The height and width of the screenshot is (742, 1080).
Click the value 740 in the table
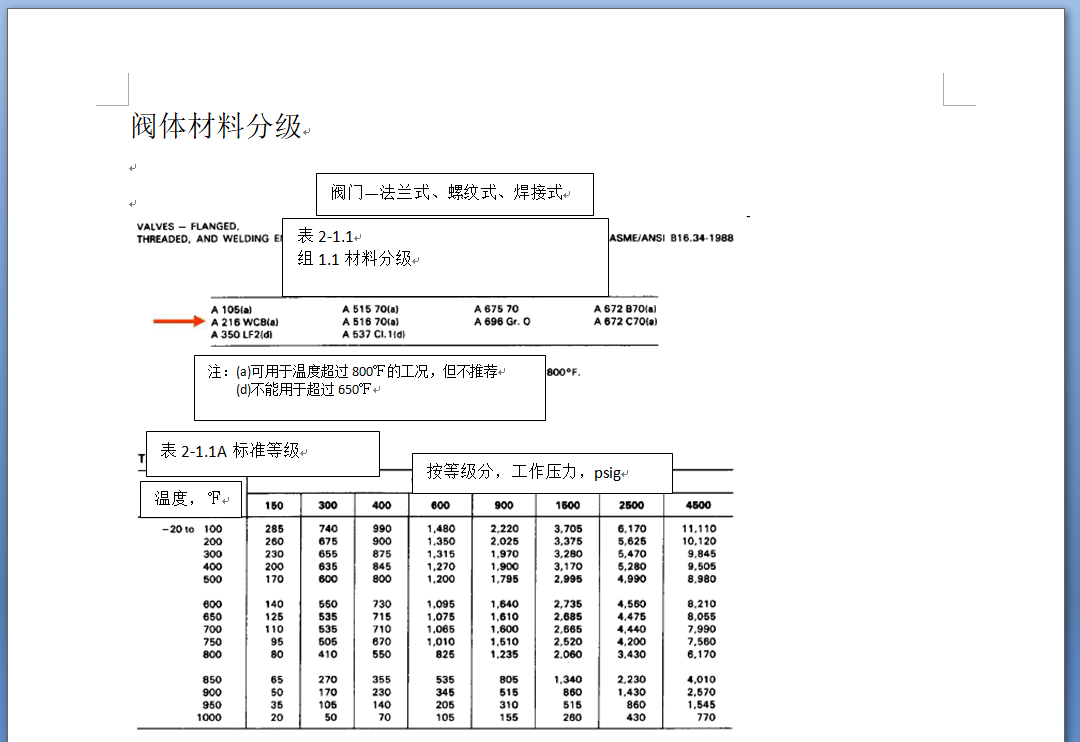328,529
